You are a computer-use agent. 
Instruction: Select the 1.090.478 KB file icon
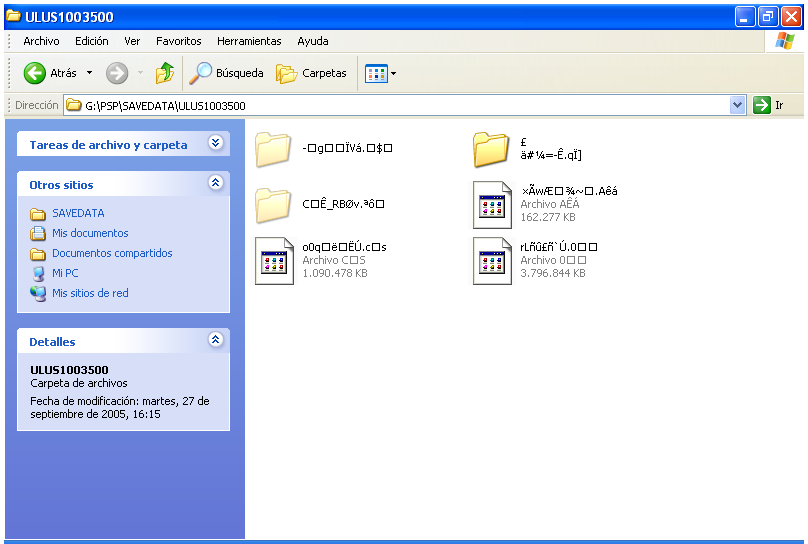click(x=274, y=261)
